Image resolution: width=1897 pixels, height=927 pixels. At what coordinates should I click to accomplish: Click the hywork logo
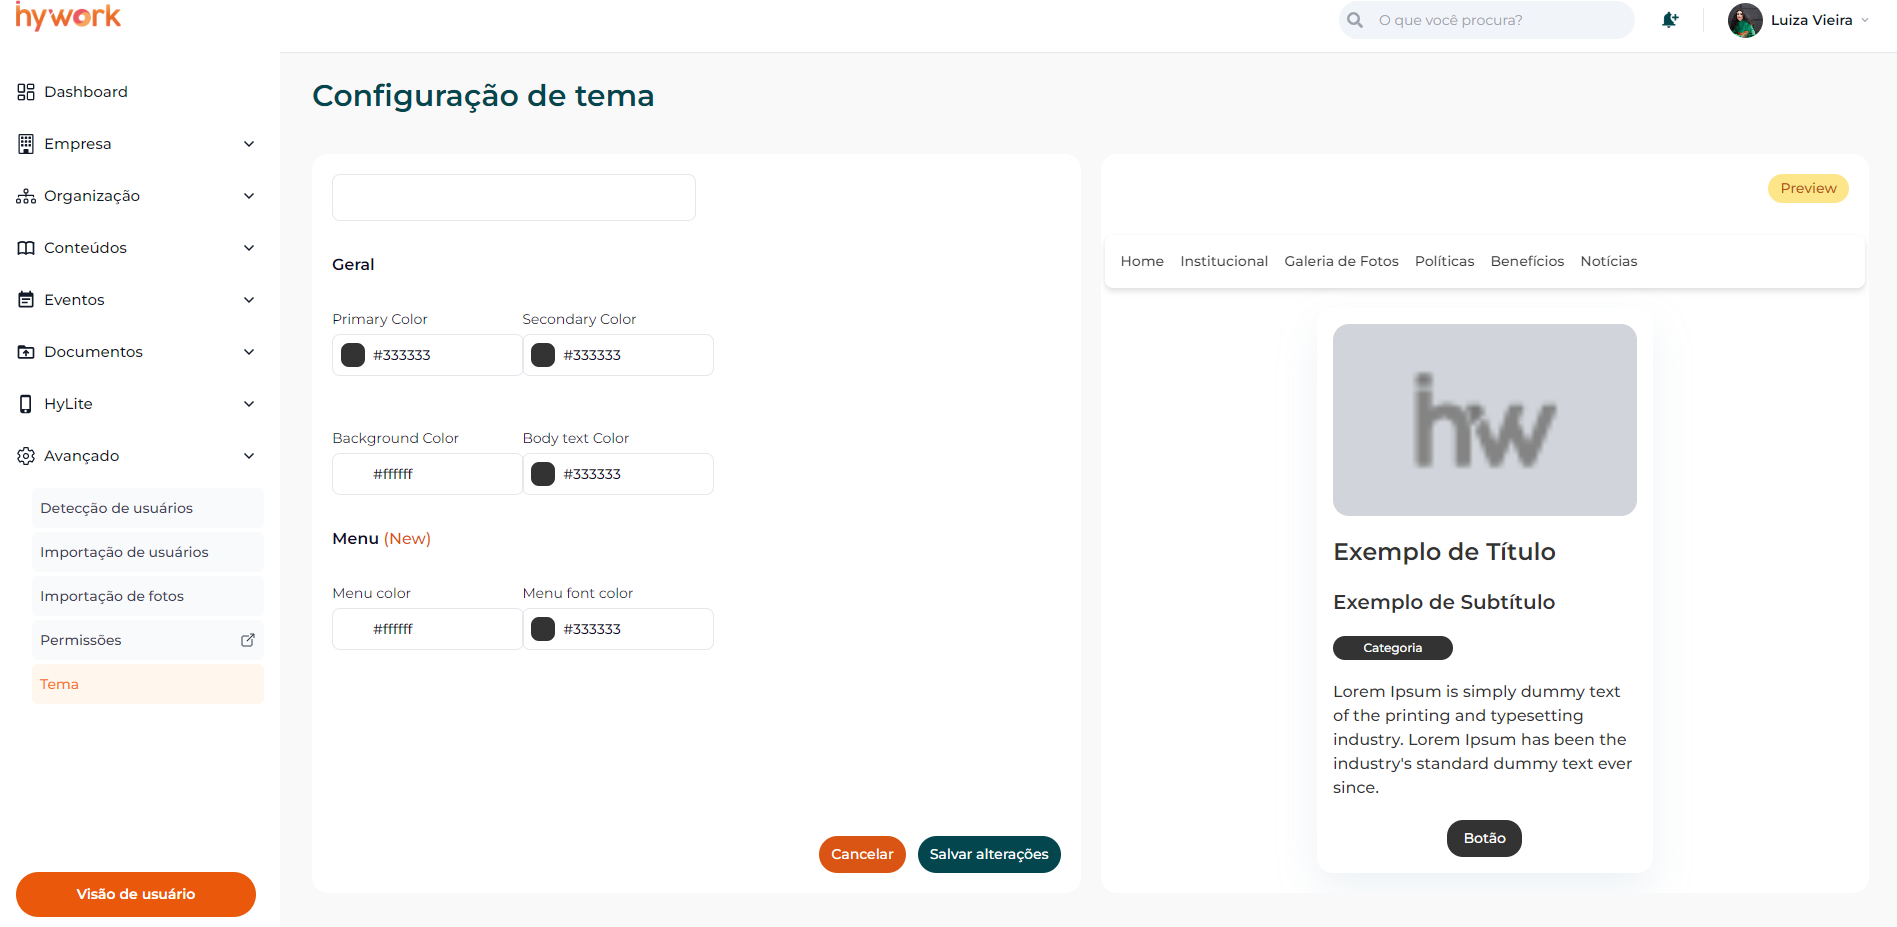68,17
